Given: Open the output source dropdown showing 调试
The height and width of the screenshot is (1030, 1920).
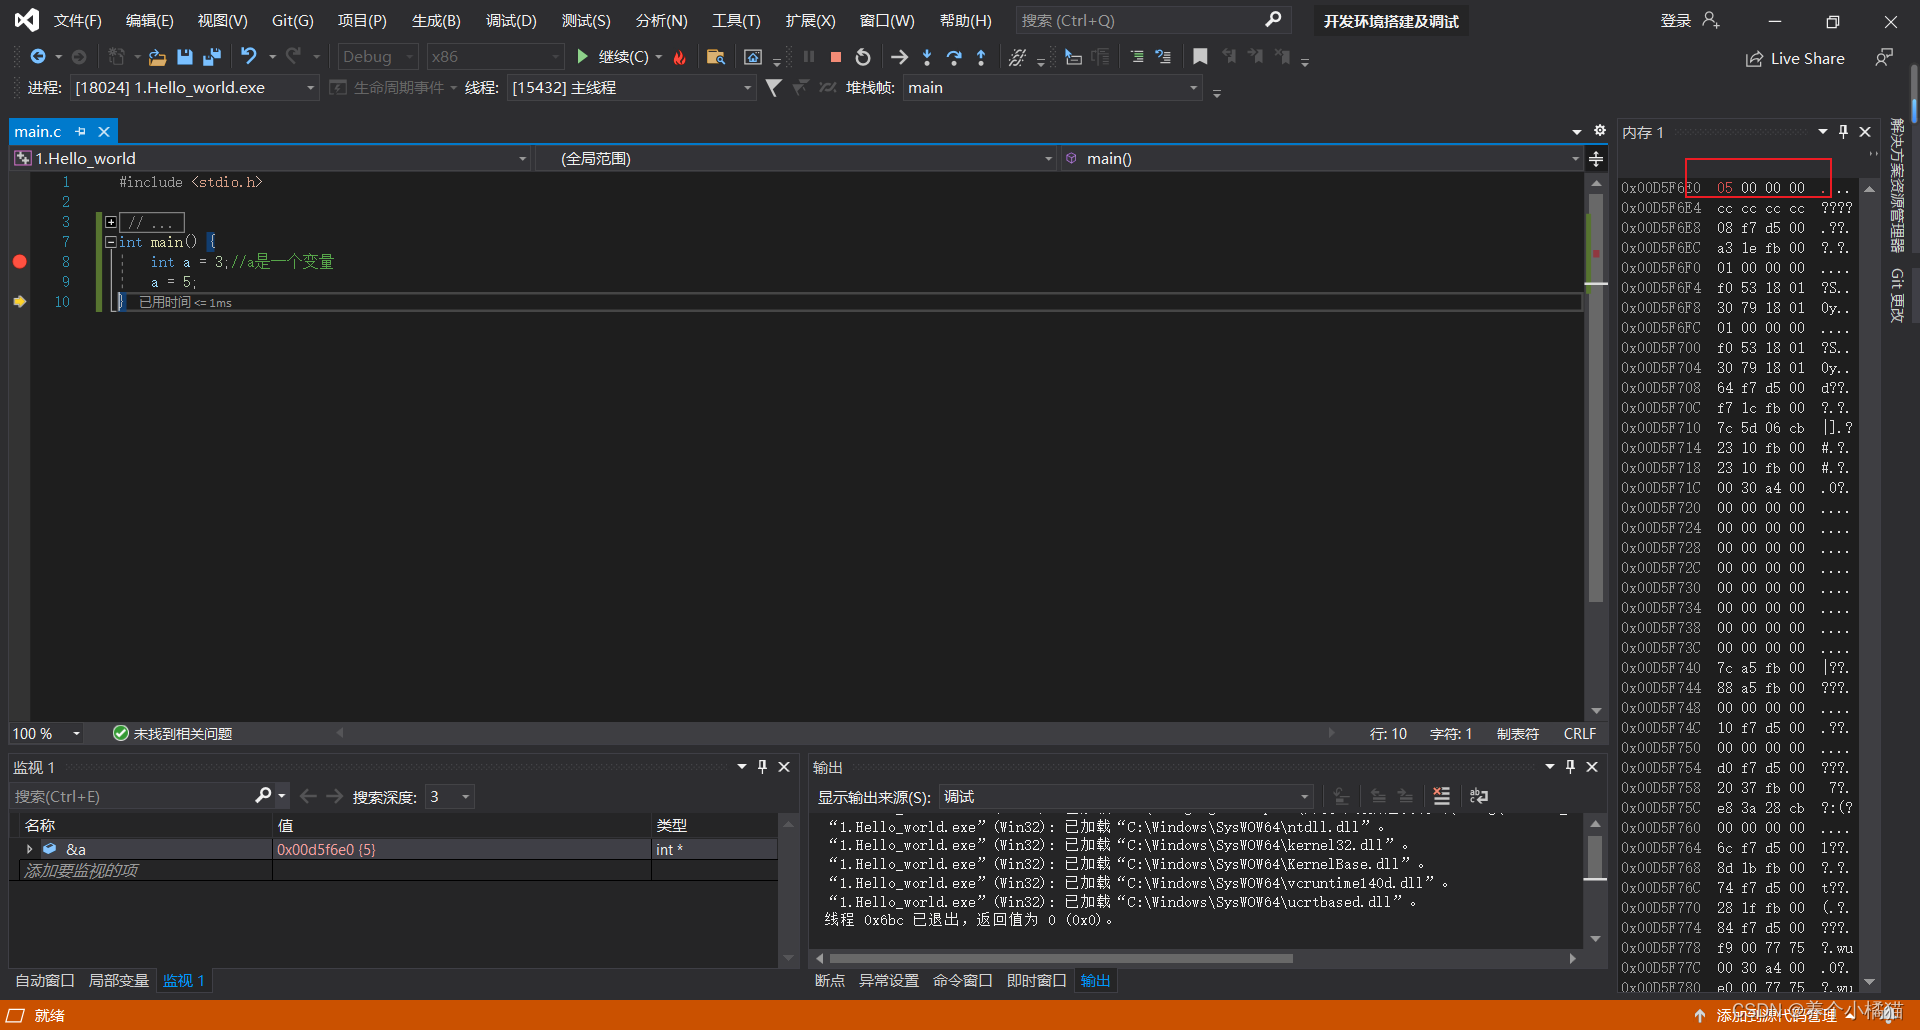Looking at the screenshot, I should click(x=1126, y=797).
